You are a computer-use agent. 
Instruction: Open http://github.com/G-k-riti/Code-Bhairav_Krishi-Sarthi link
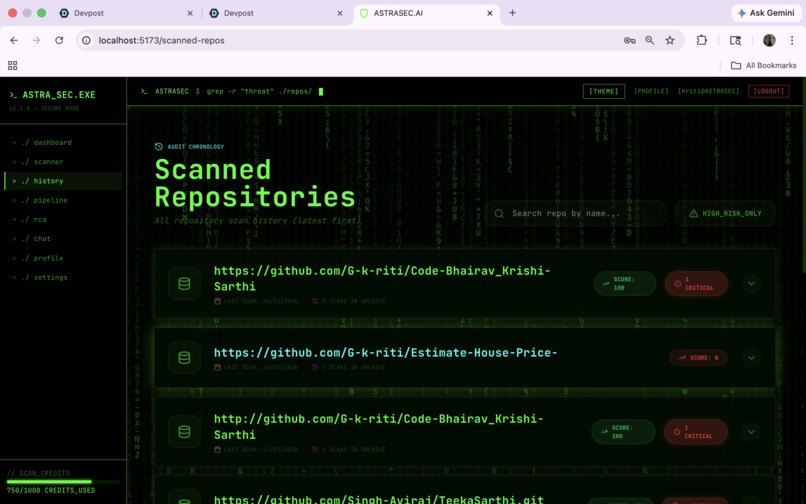click(x=378, y=426)
